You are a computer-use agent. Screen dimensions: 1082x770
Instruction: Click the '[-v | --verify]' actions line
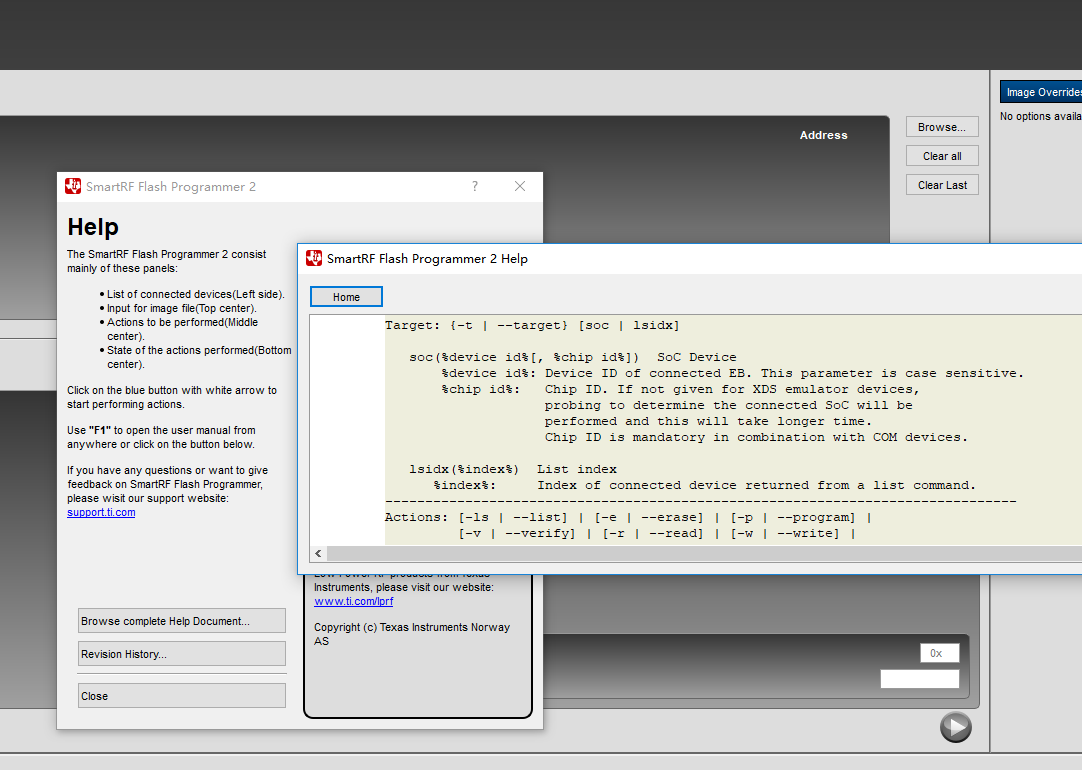coord(657,533)
